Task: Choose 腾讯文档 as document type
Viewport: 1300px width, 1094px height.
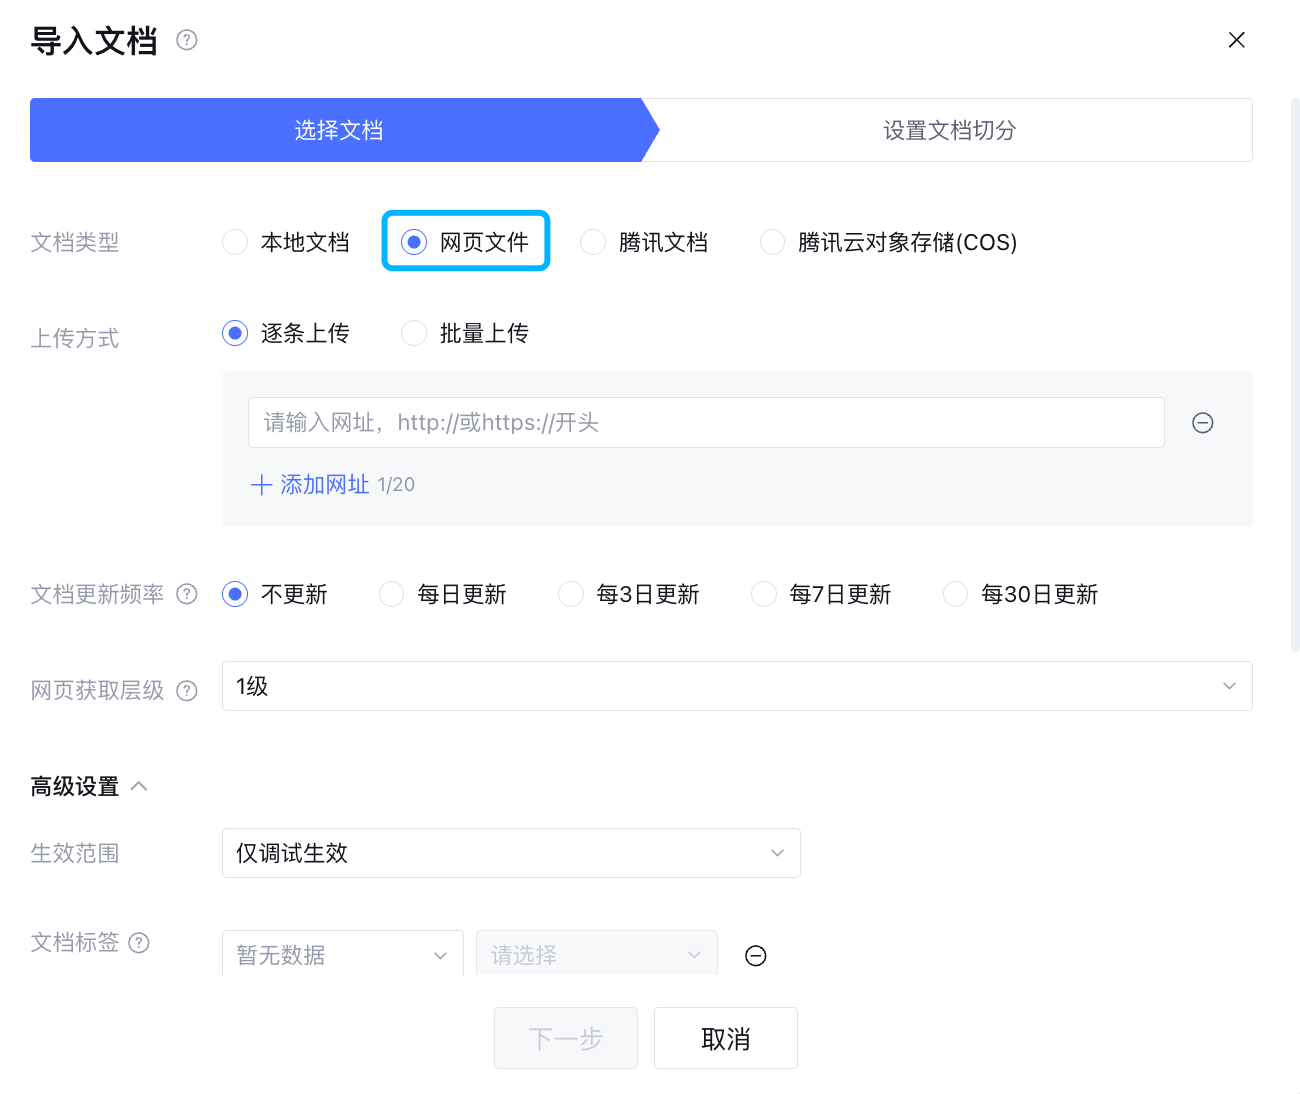Action: pos(593,242)
